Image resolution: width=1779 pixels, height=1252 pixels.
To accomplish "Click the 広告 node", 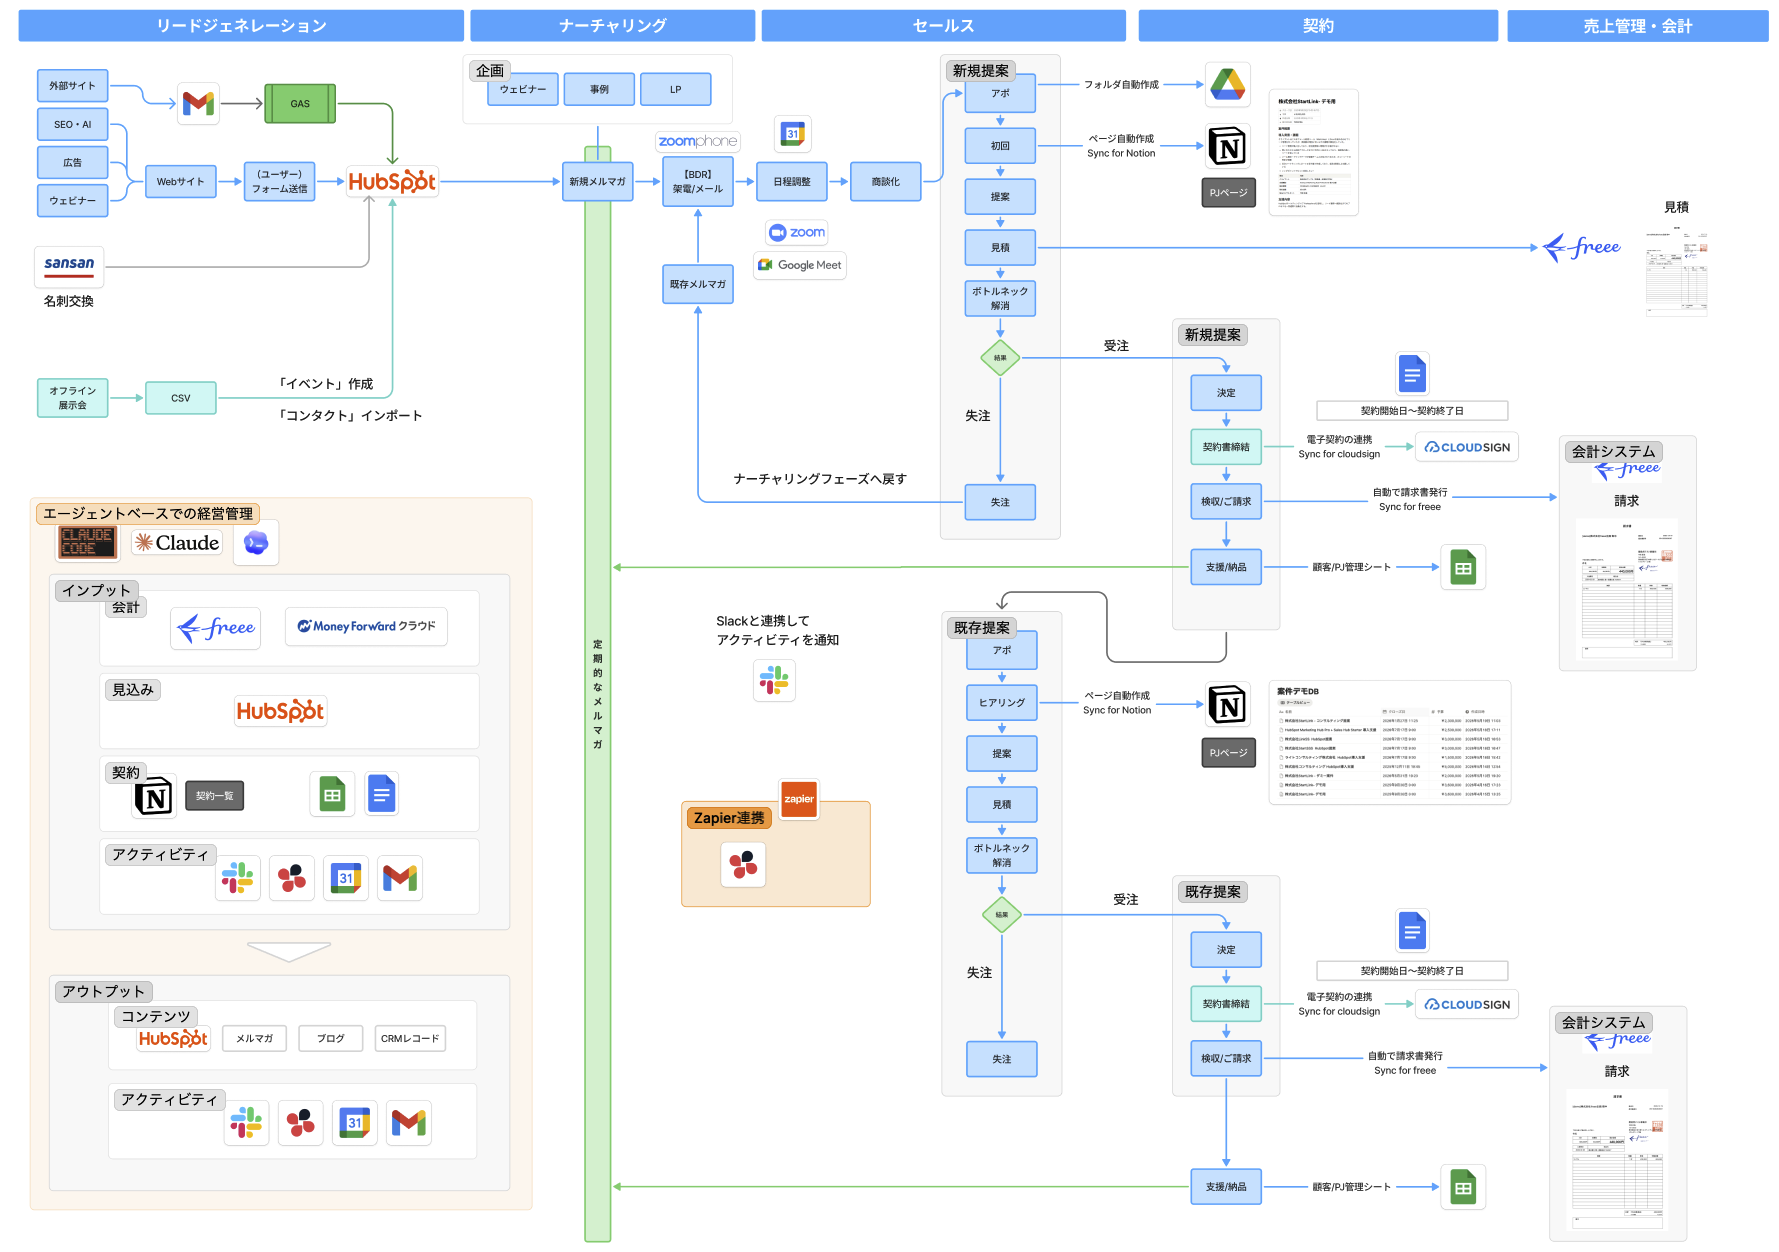I will click(72, 162).
